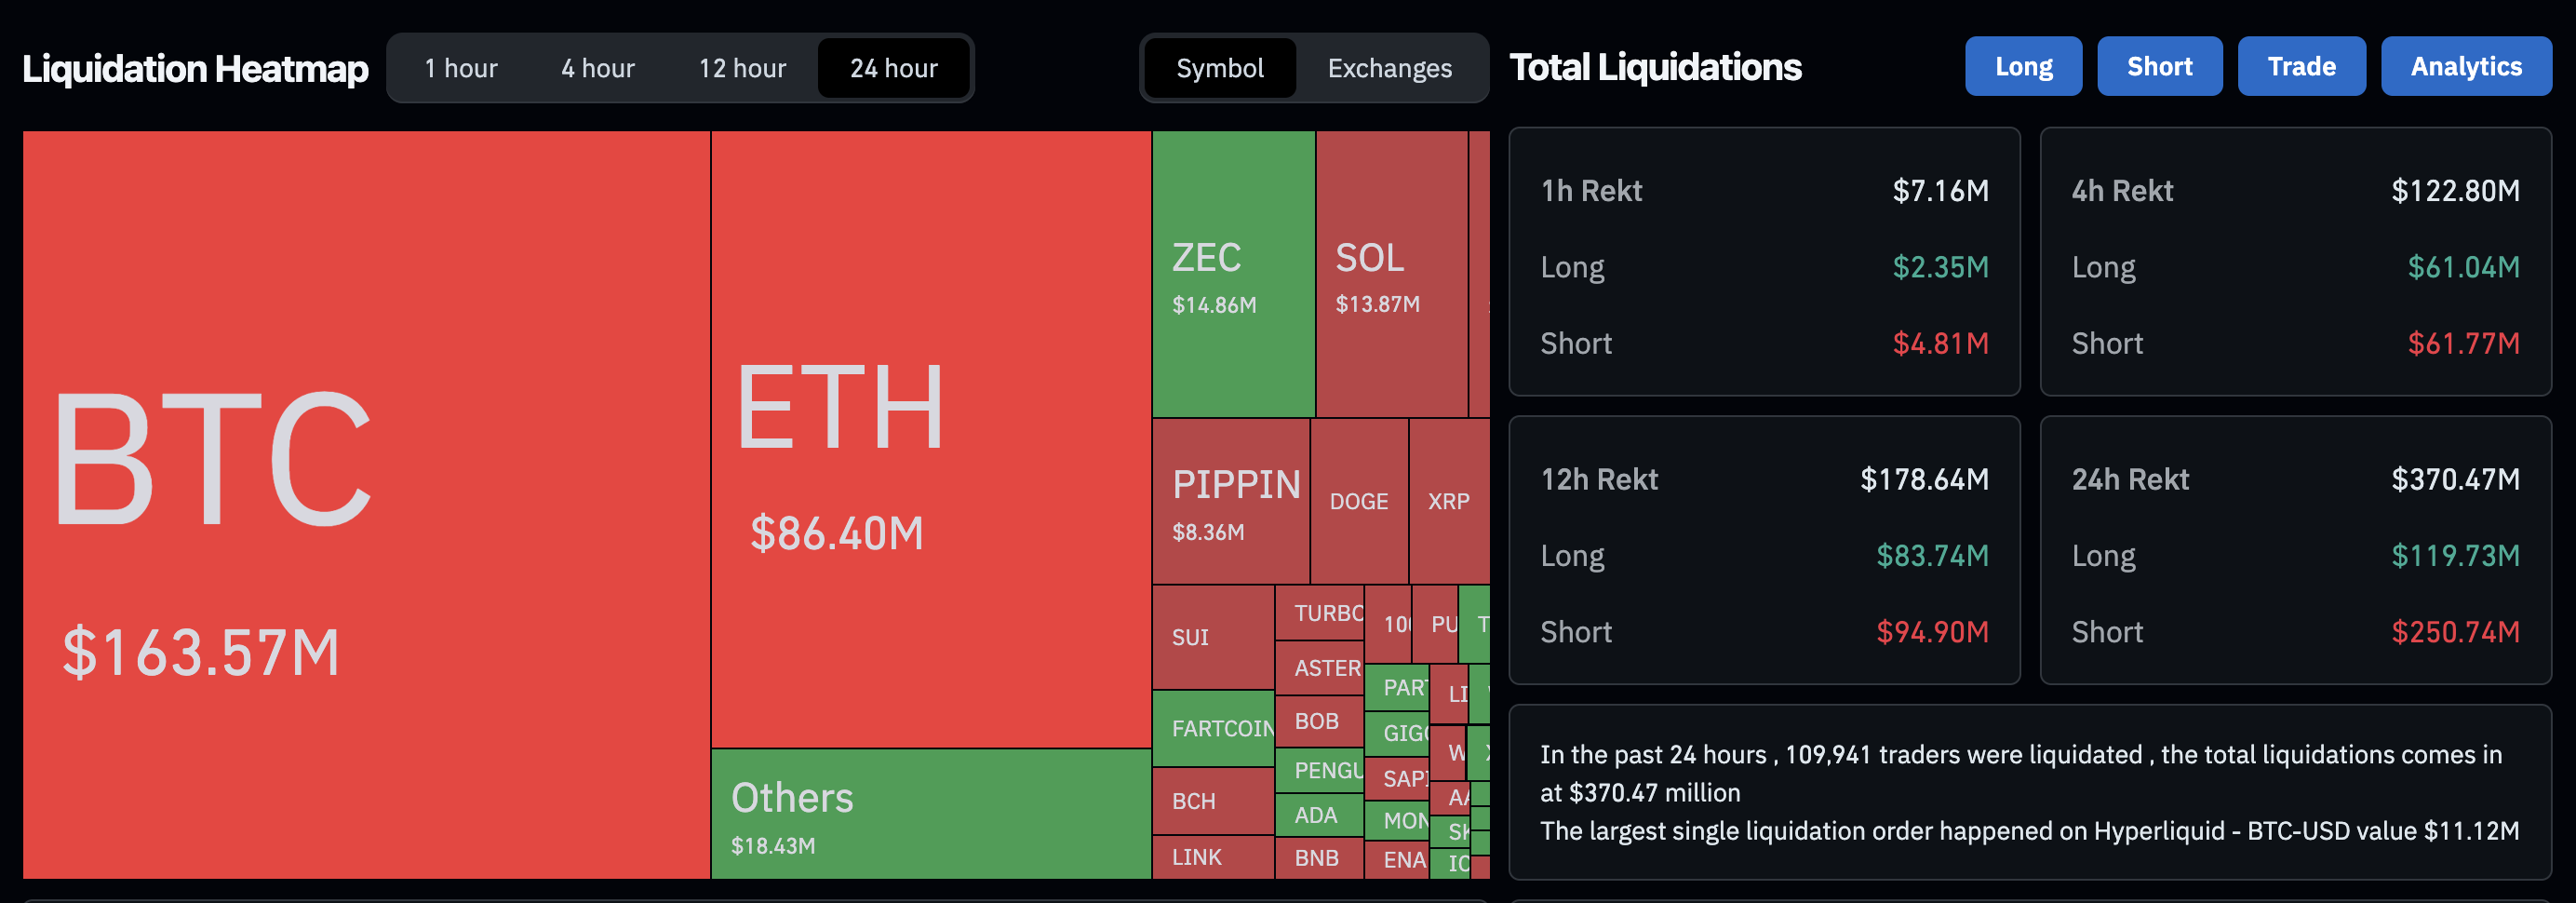
Task: Open the FARTCOIN tile
Action: tap(1213, 729)
